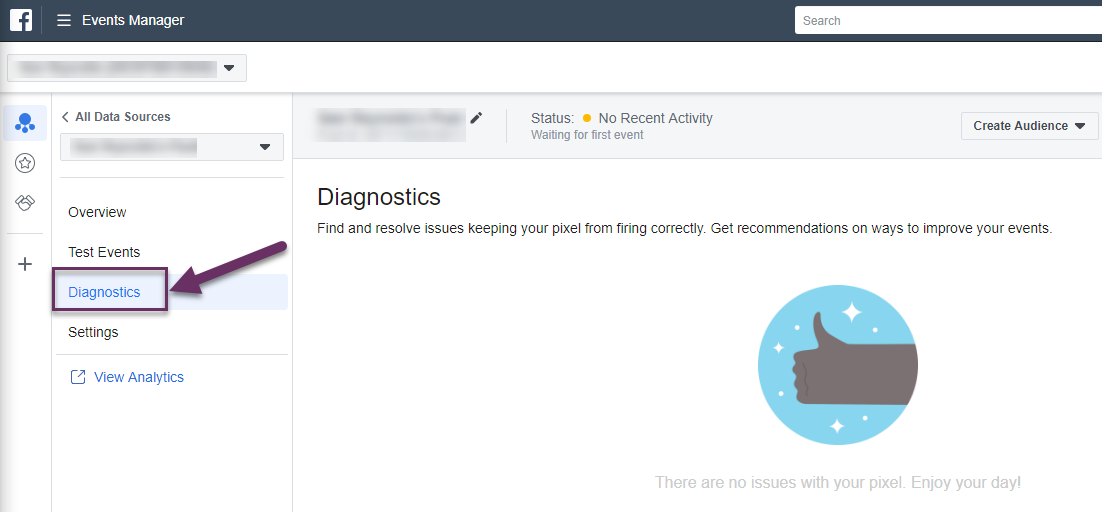Open Partner Integrations handshake icon

click(x=26, y=203)
